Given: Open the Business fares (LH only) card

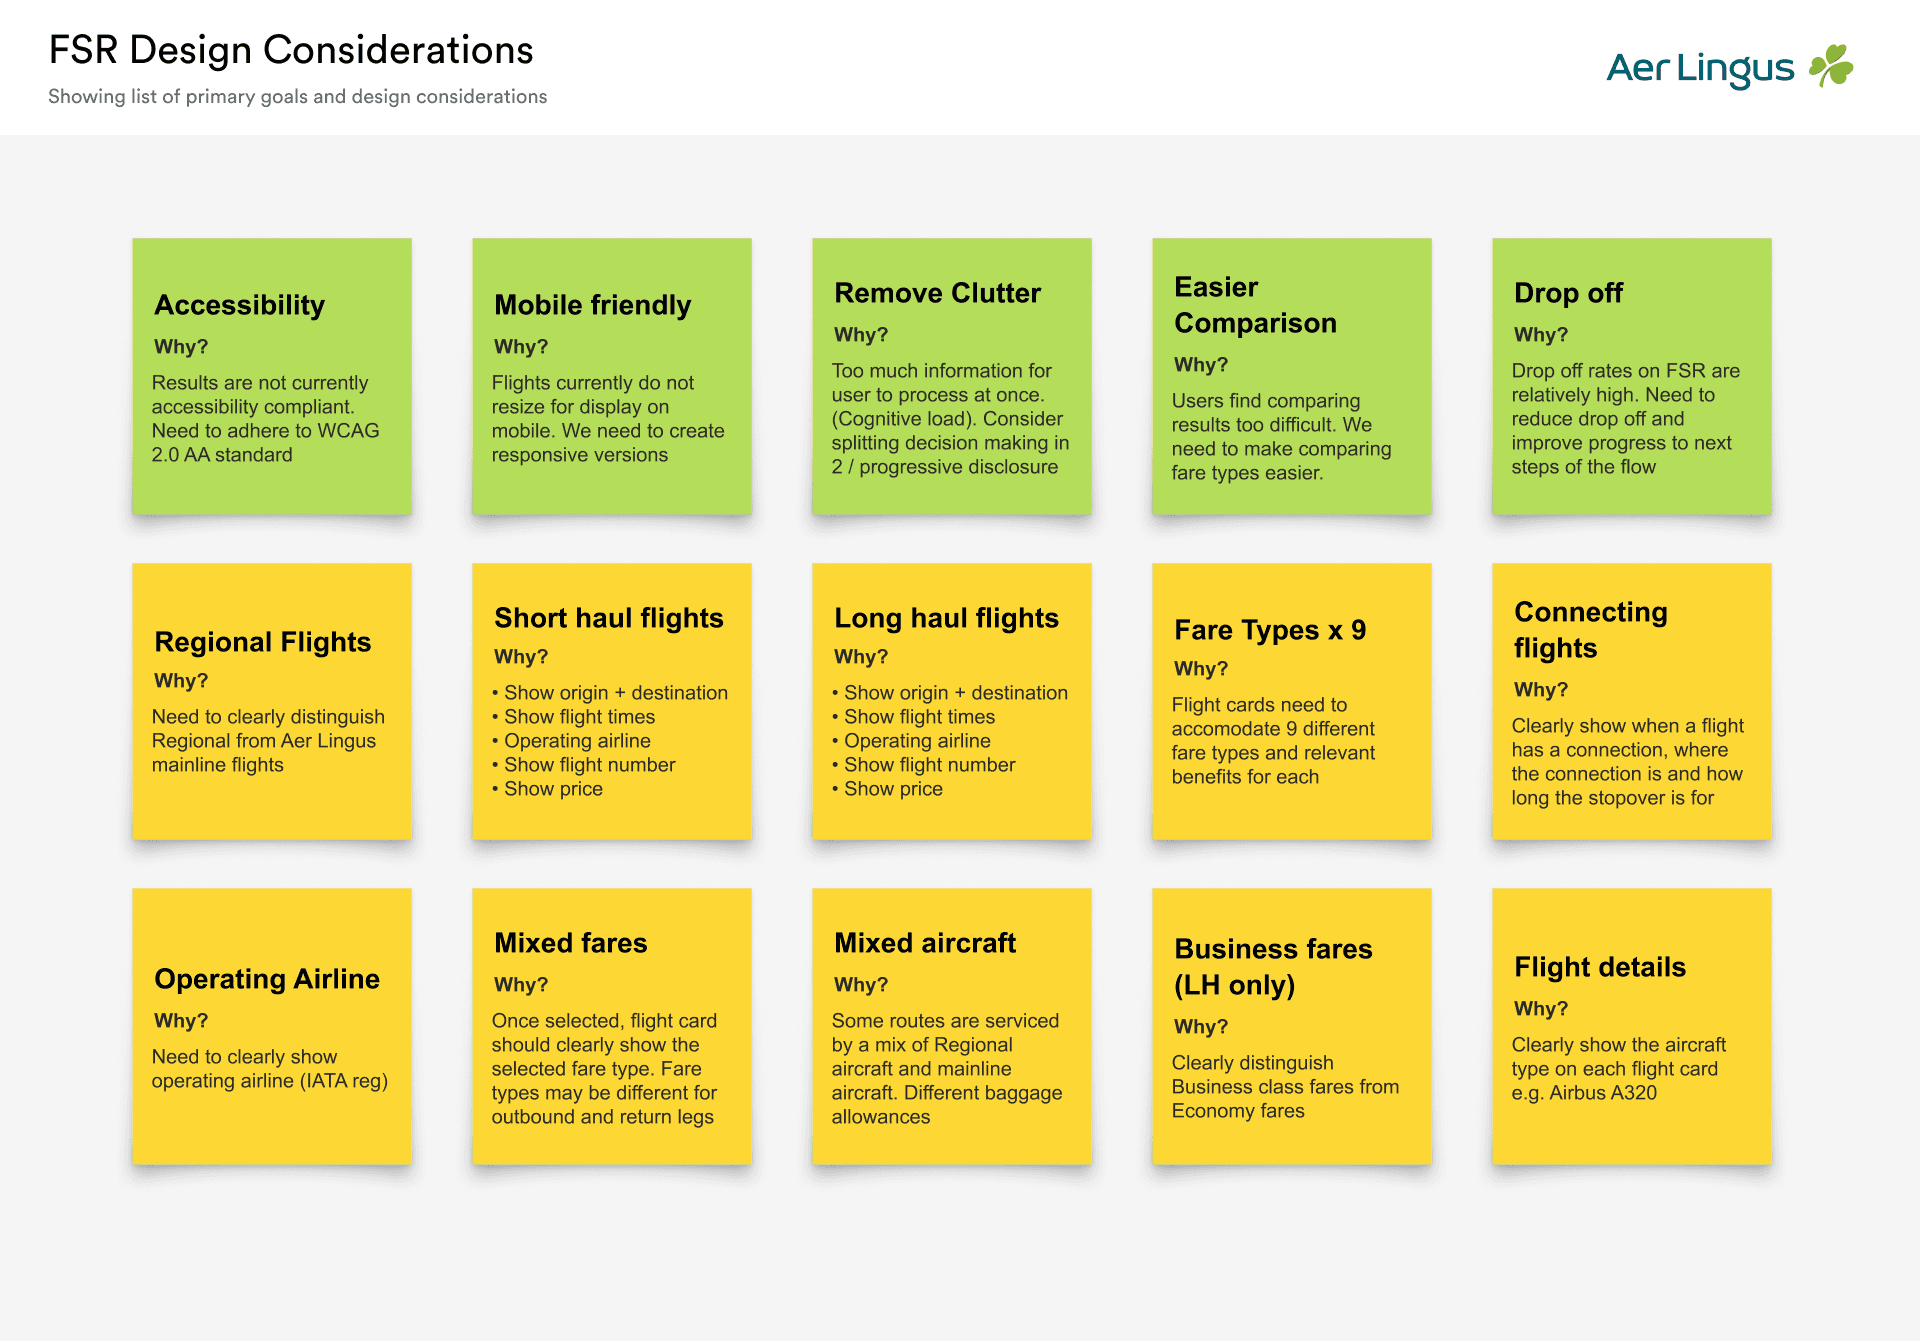Looking at the screenshot, I should click(x=1291, y=1026).
